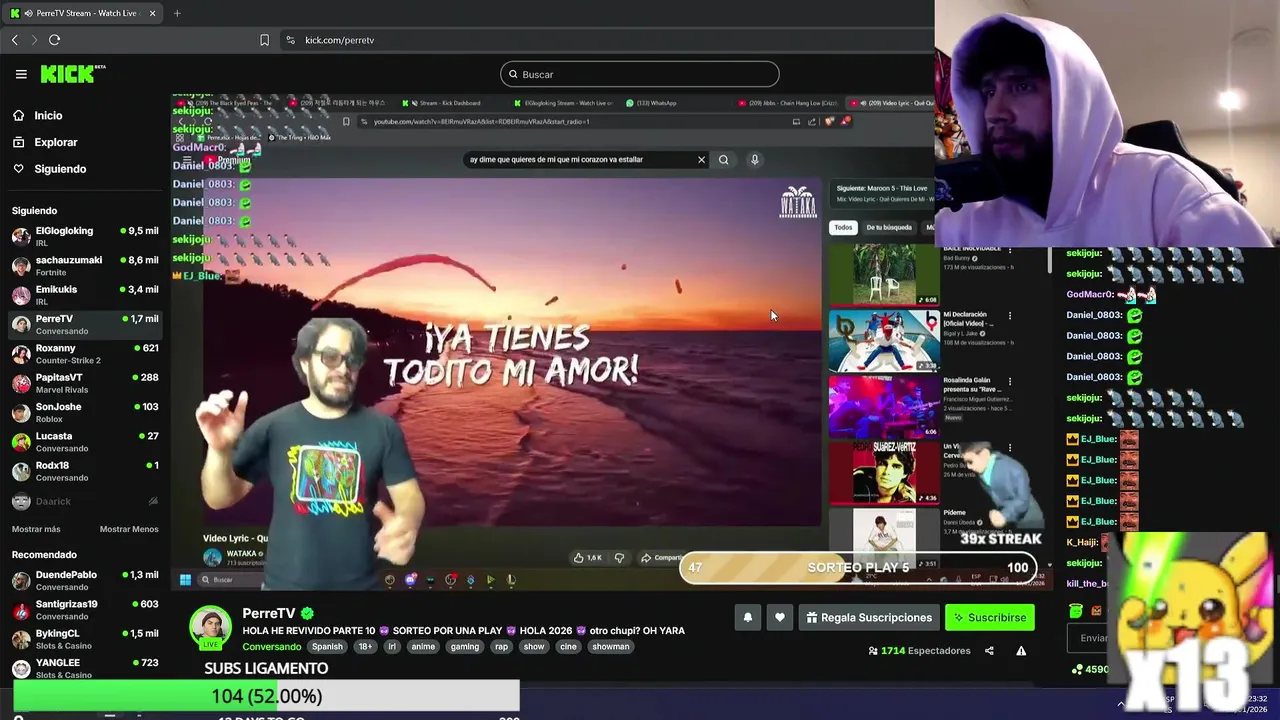This screenshot has width=1280, height=720.
Task: Click PerreTV streamer avatar with LIVE badge
Action: point(211,628)
